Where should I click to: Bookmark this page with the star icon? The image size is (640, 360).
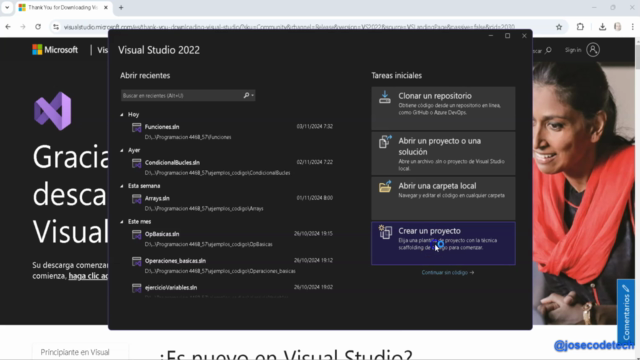tap(559, 27)
